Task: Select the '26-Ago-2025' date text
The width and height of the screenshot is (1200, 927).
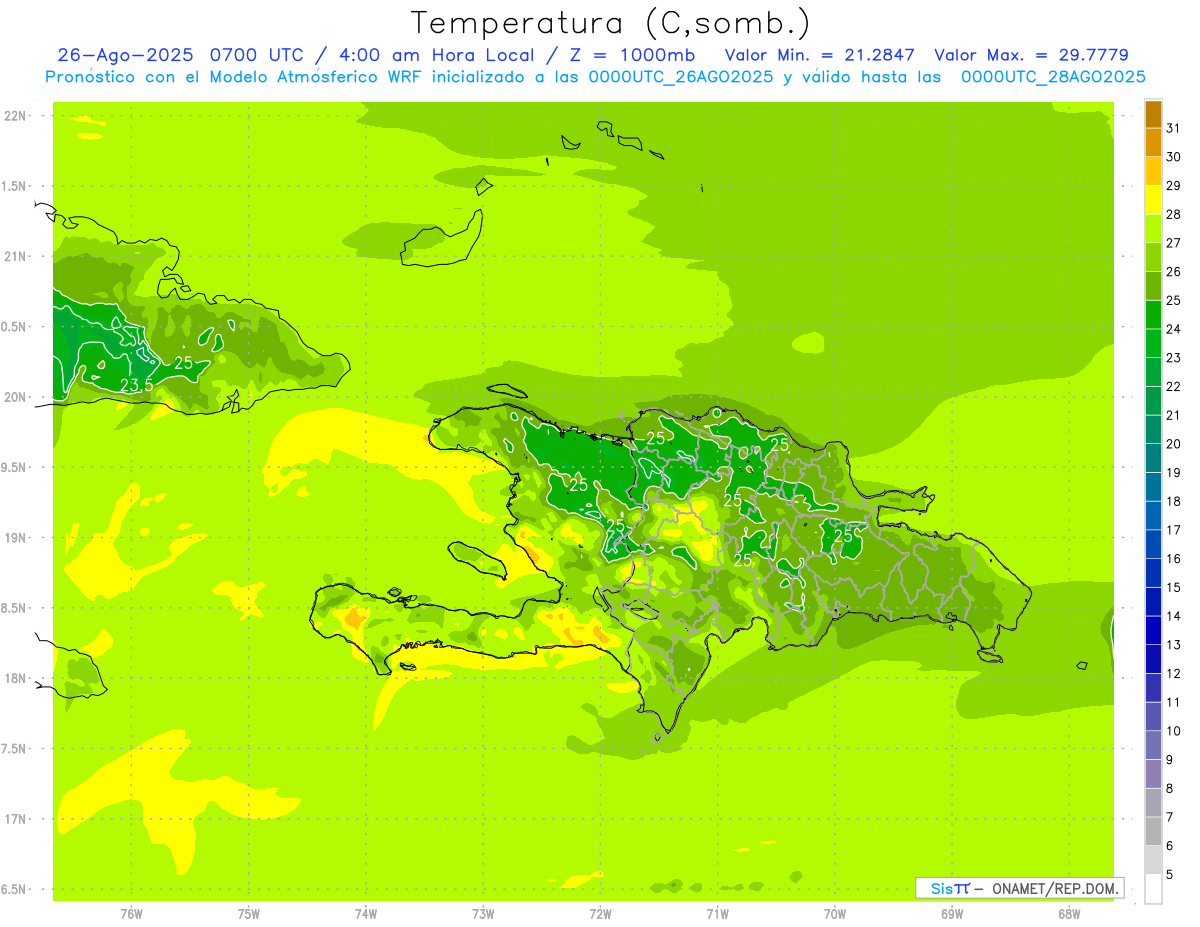Action: (x=127, y=55)
